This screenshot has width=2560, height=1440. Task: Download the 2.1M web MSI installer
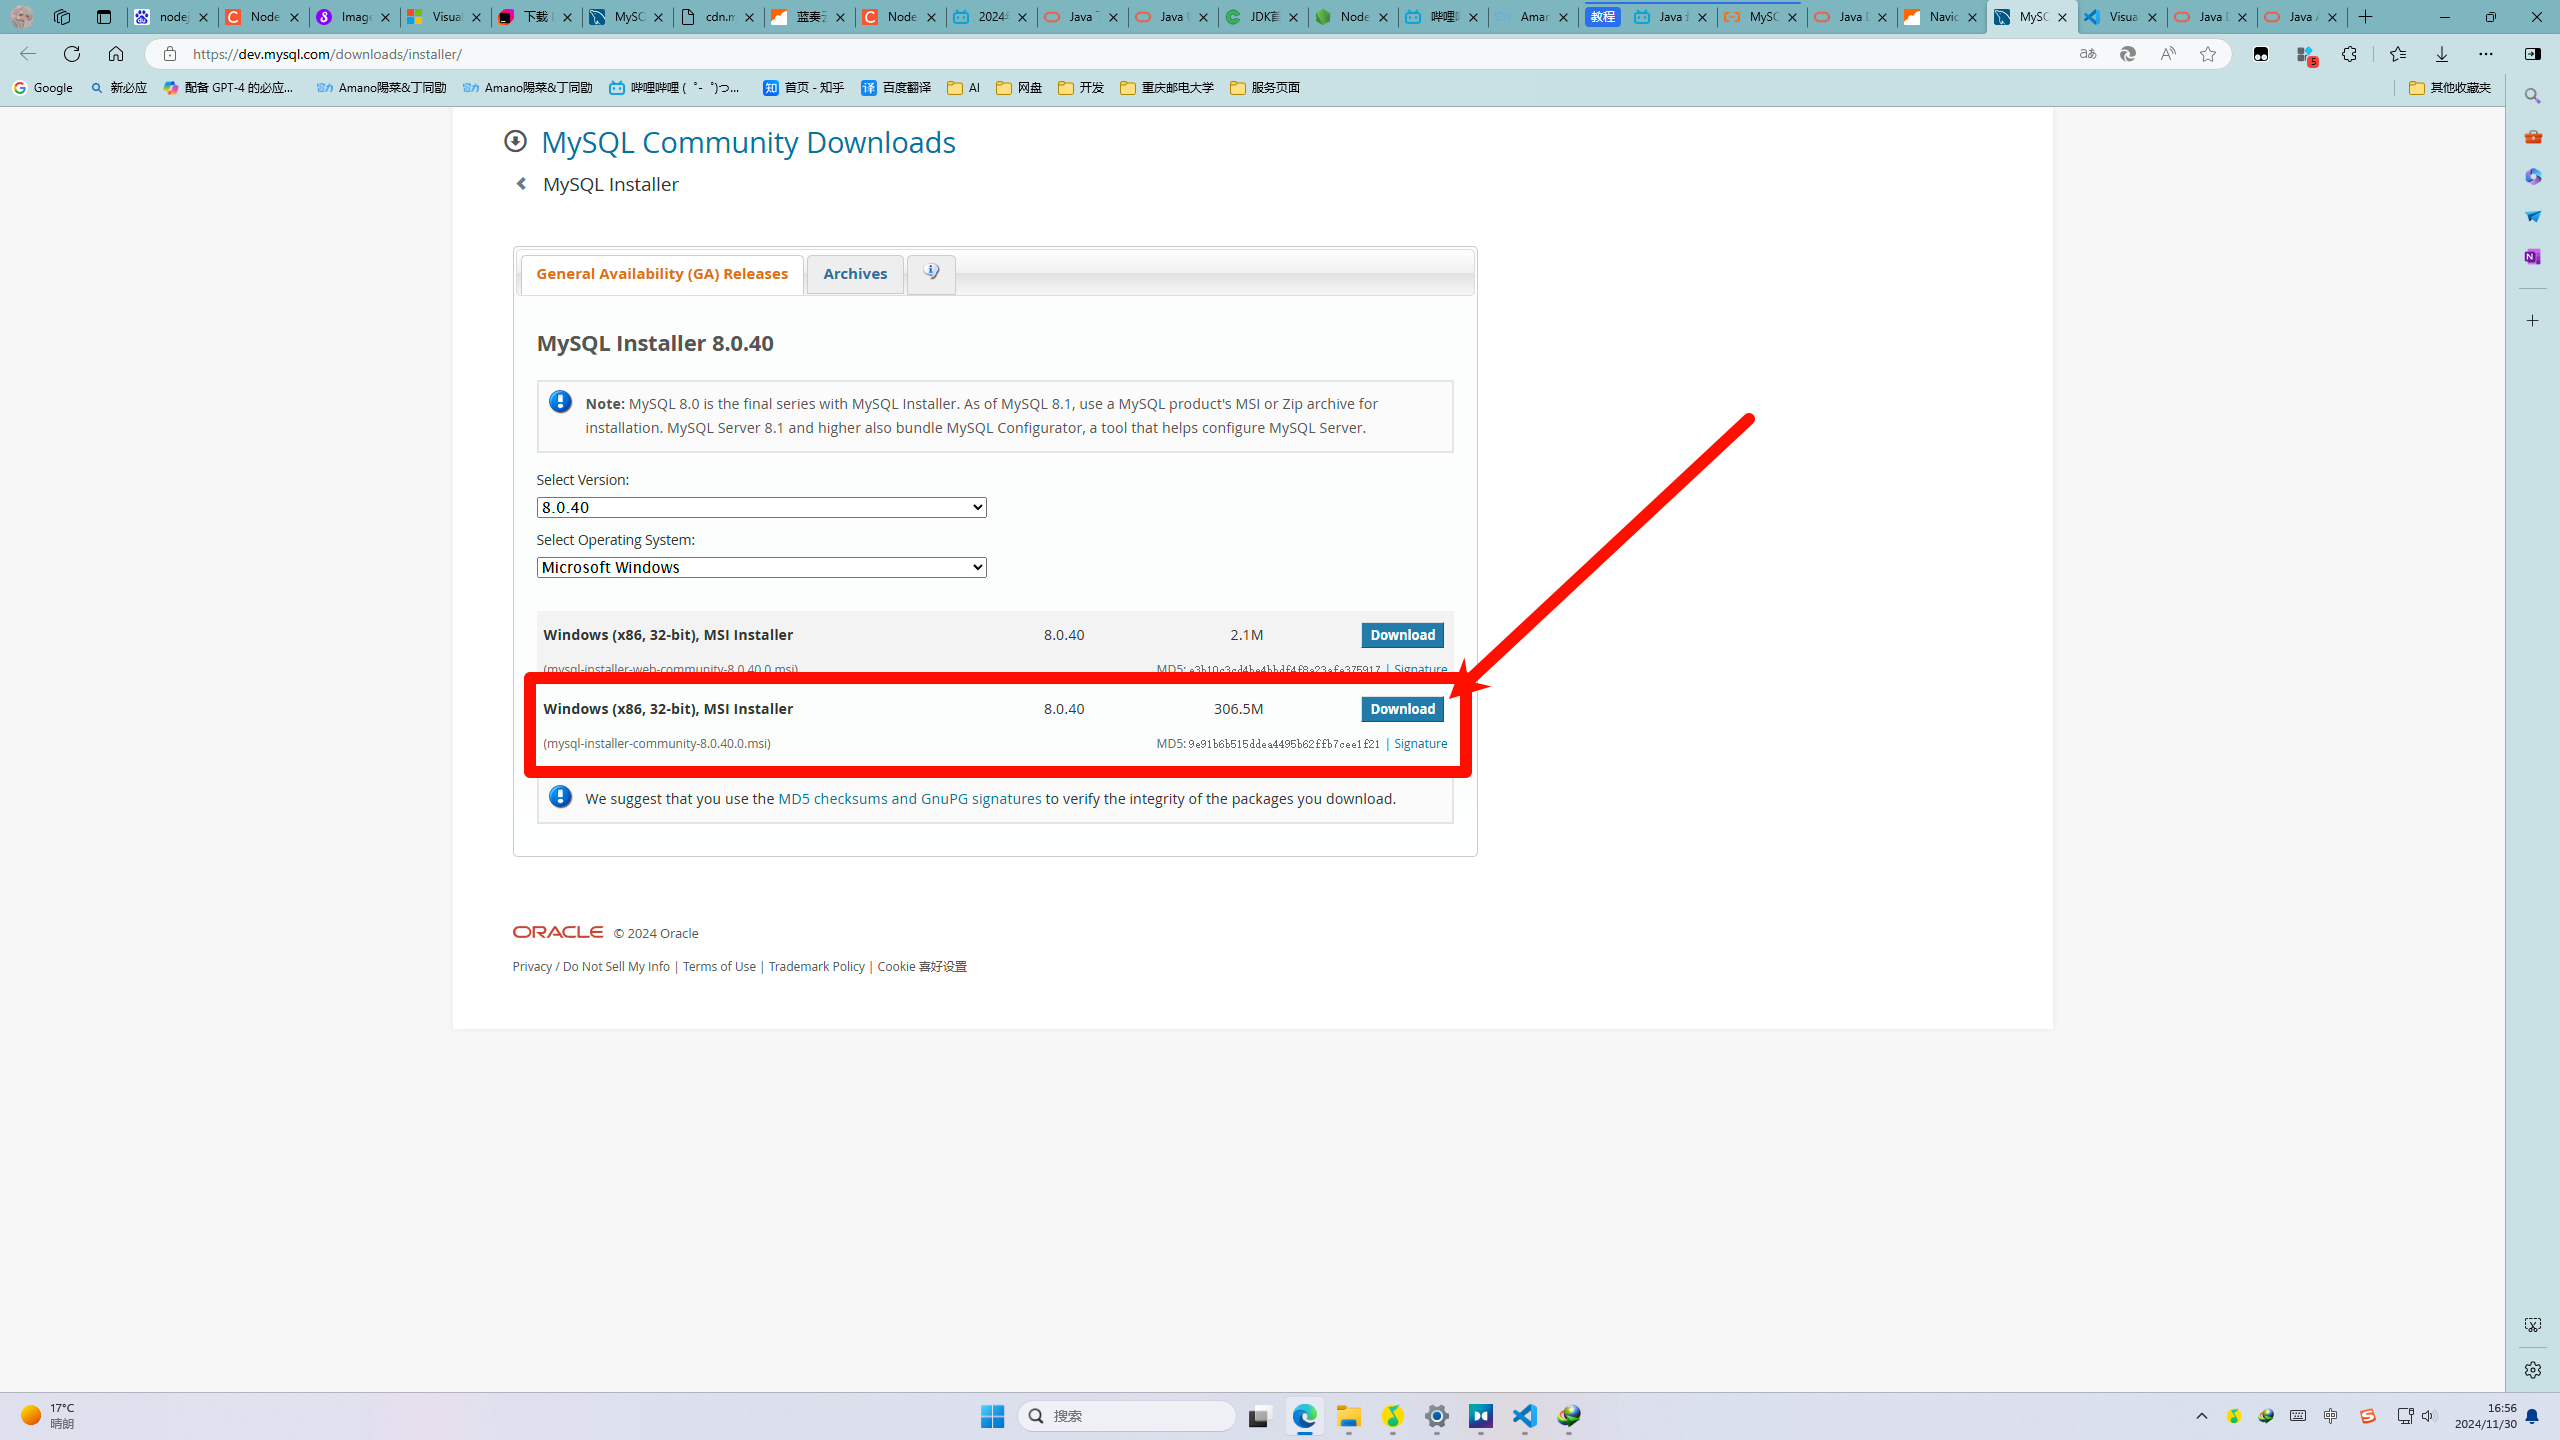1402,635
